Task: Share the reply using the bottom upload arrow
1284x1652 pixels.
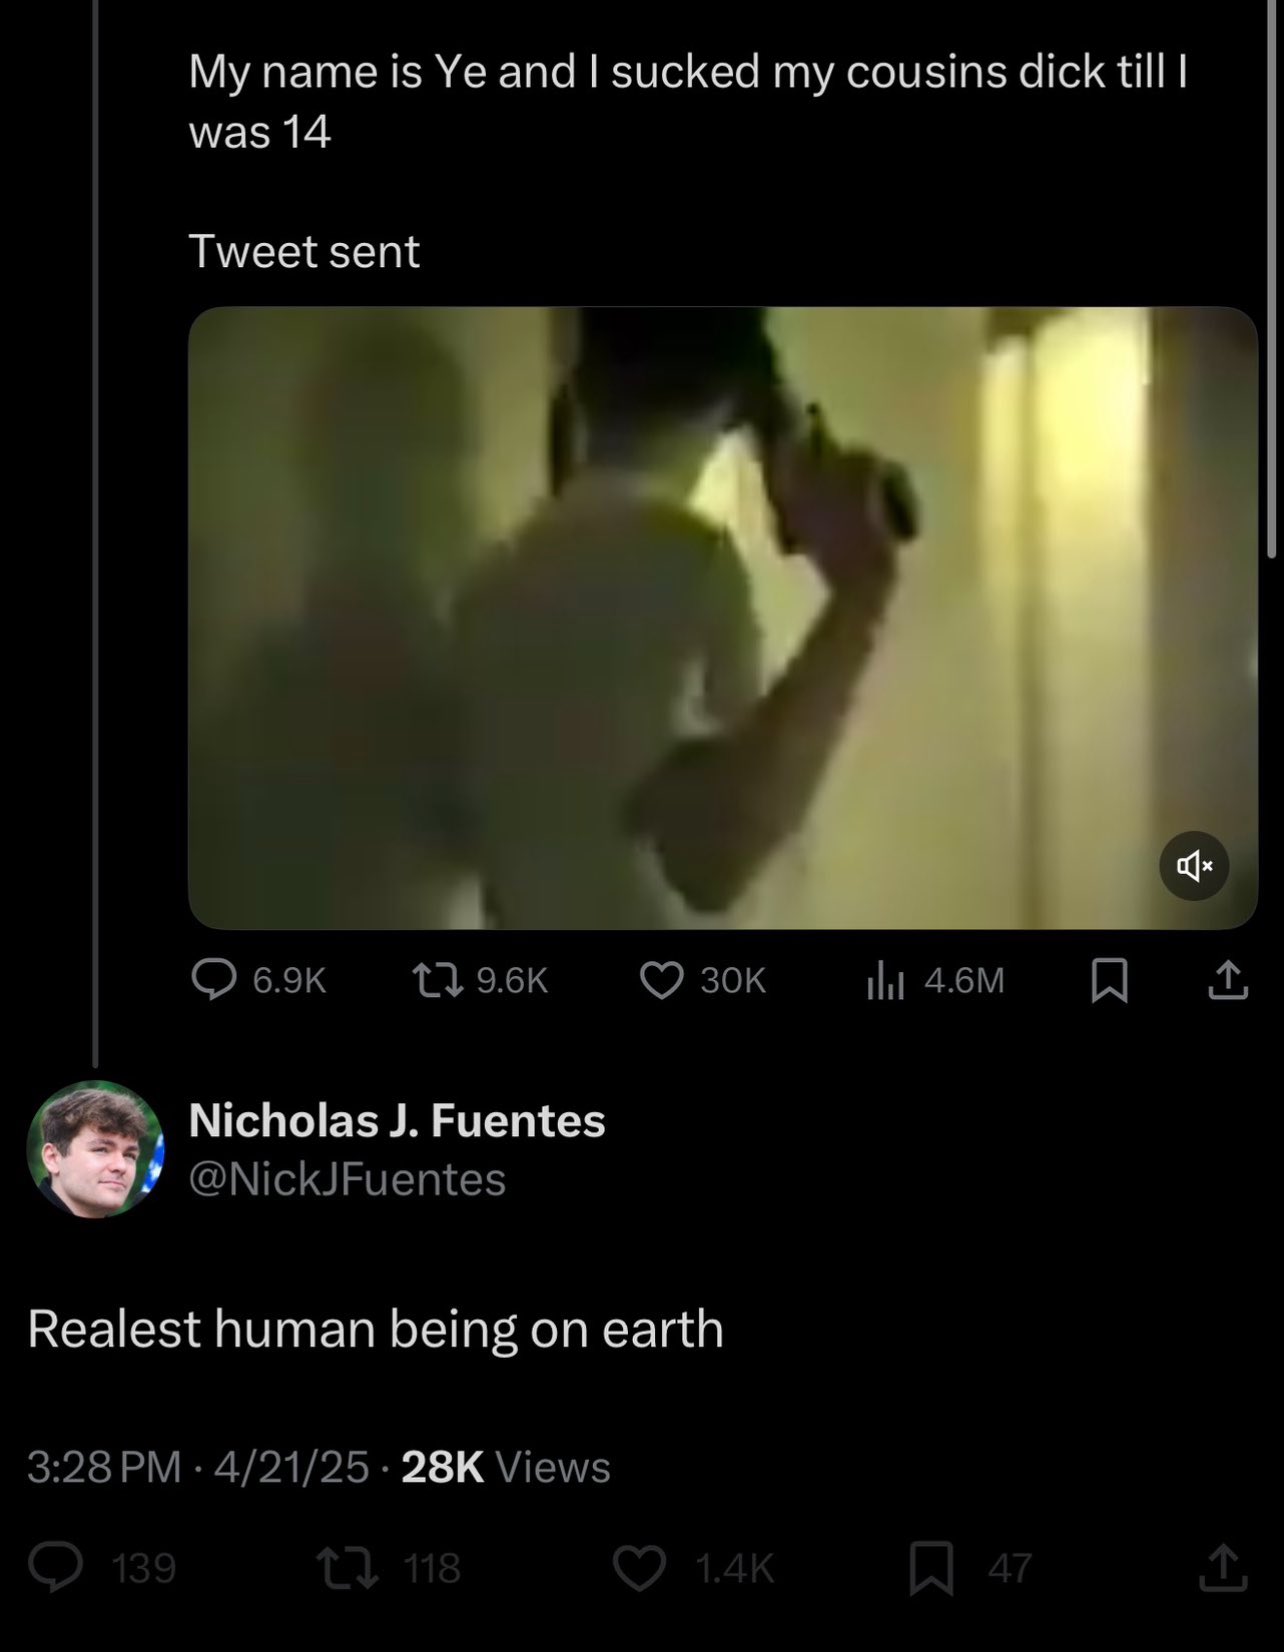Action: point(1221,1567)
